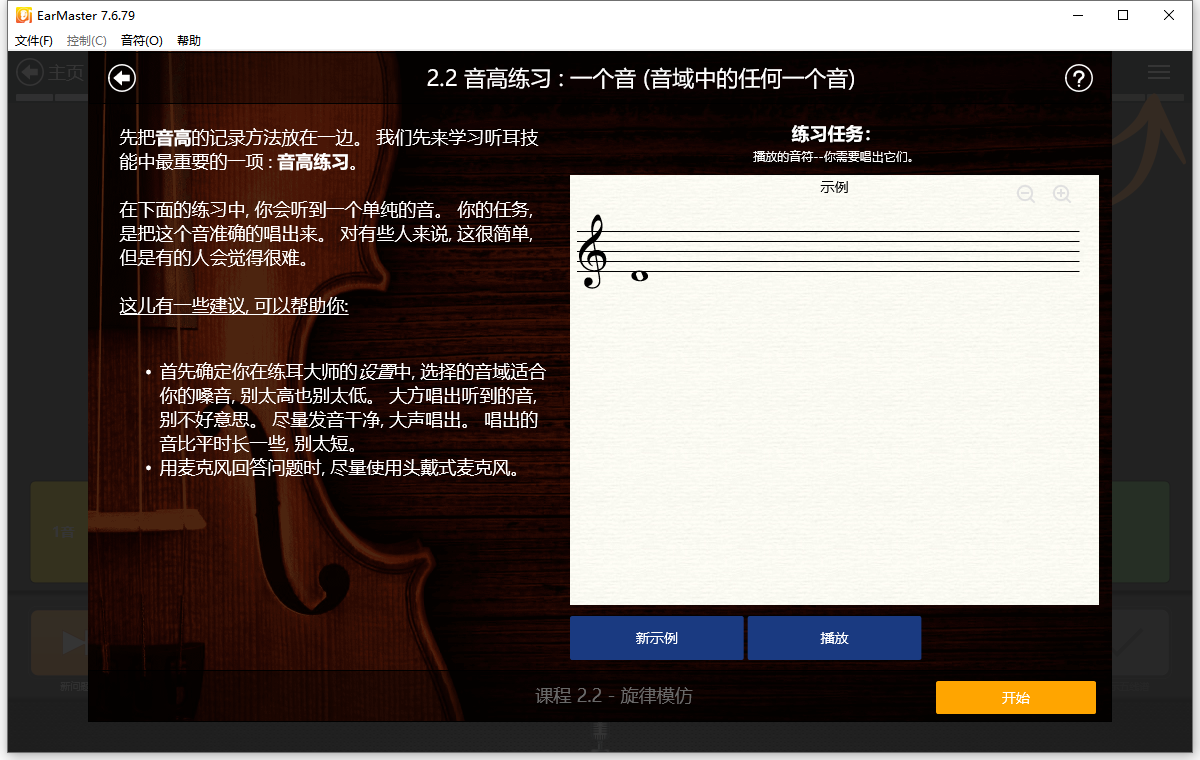Viewport: 1200px width, 760px height.
Task: Maximize the EarMaster window
Action: pos(1123,15)
